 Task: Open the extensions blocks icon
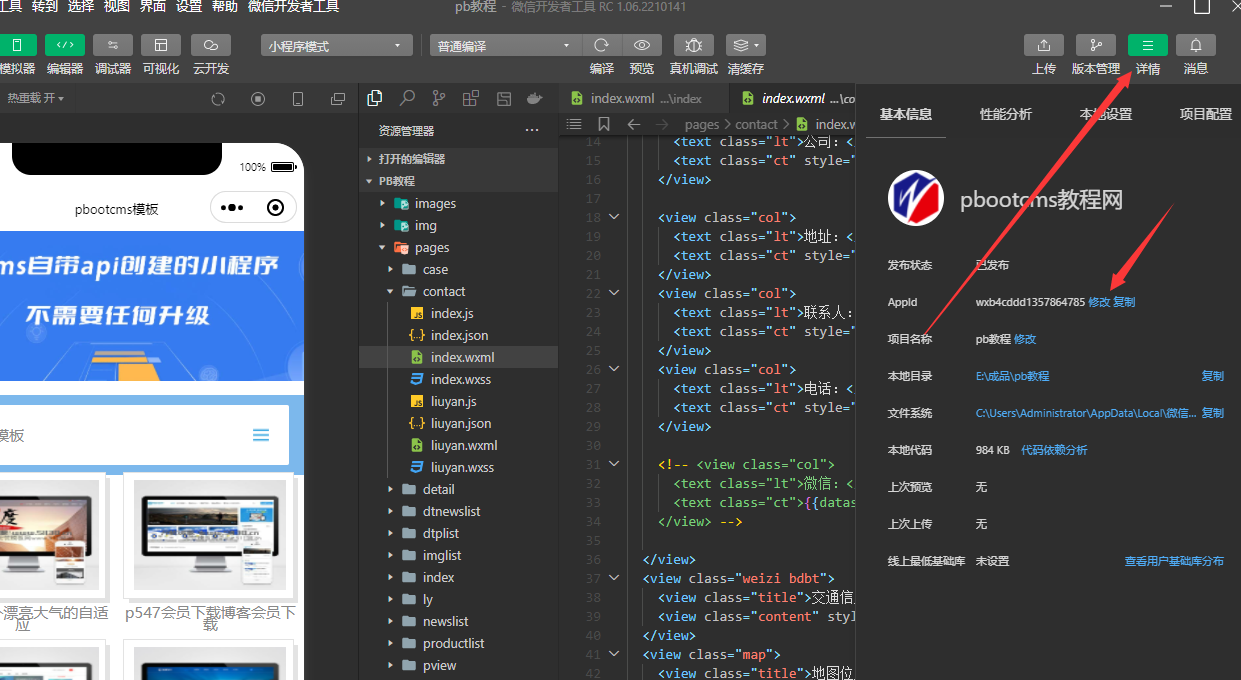(x=471, y=98)
